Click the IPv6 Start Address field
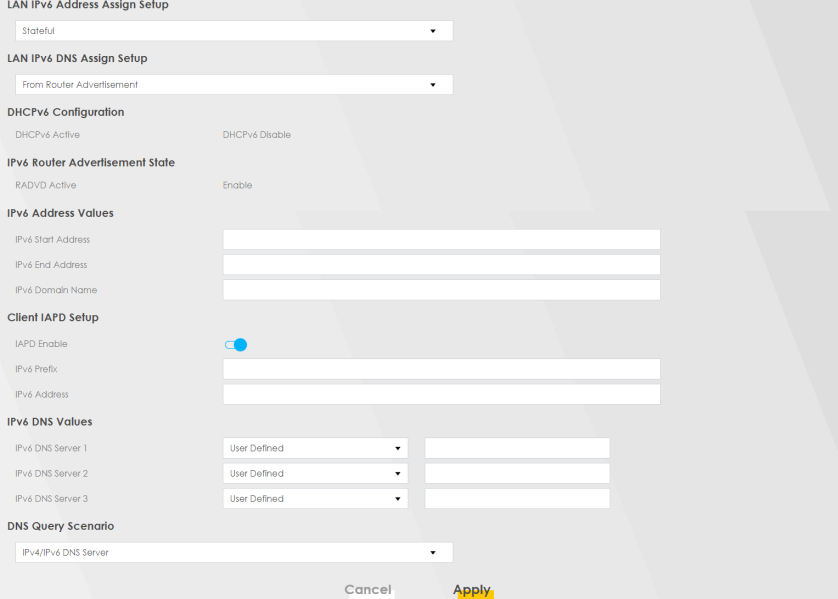 pos(441,240)
